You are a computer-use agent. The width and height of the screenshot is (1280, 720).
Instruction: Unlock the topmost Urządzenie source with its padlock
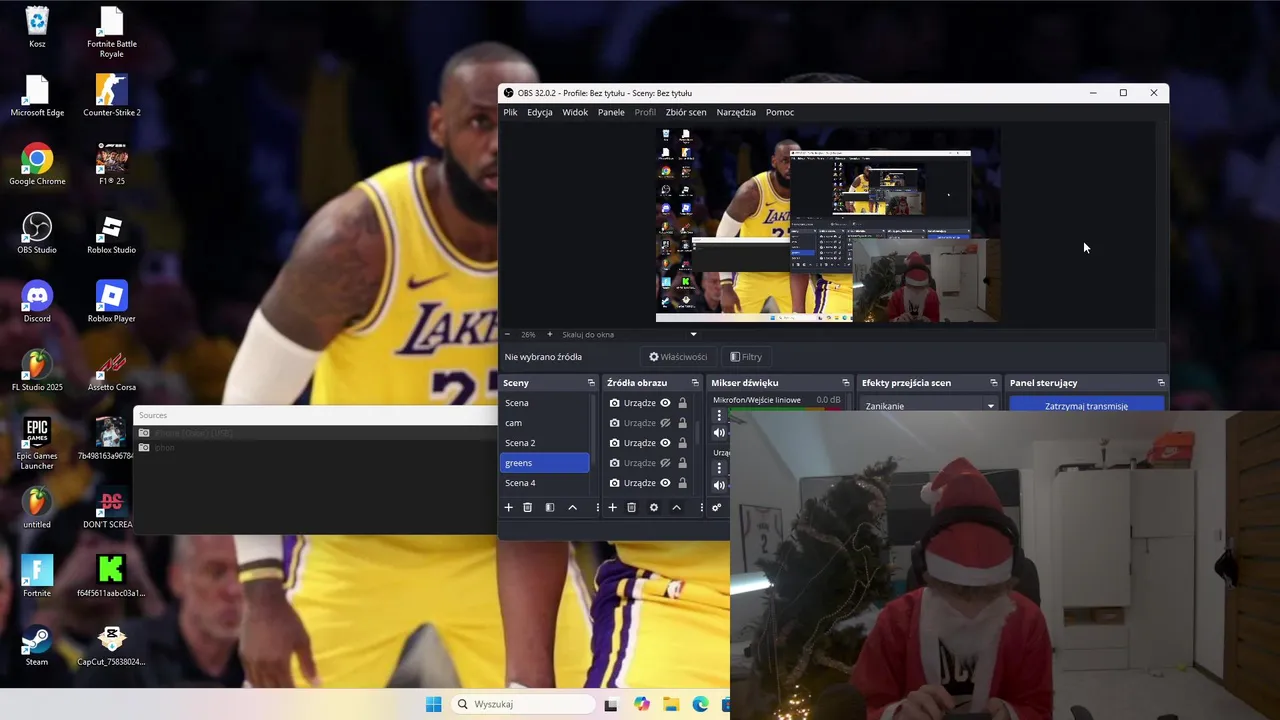tap(682, 403)
